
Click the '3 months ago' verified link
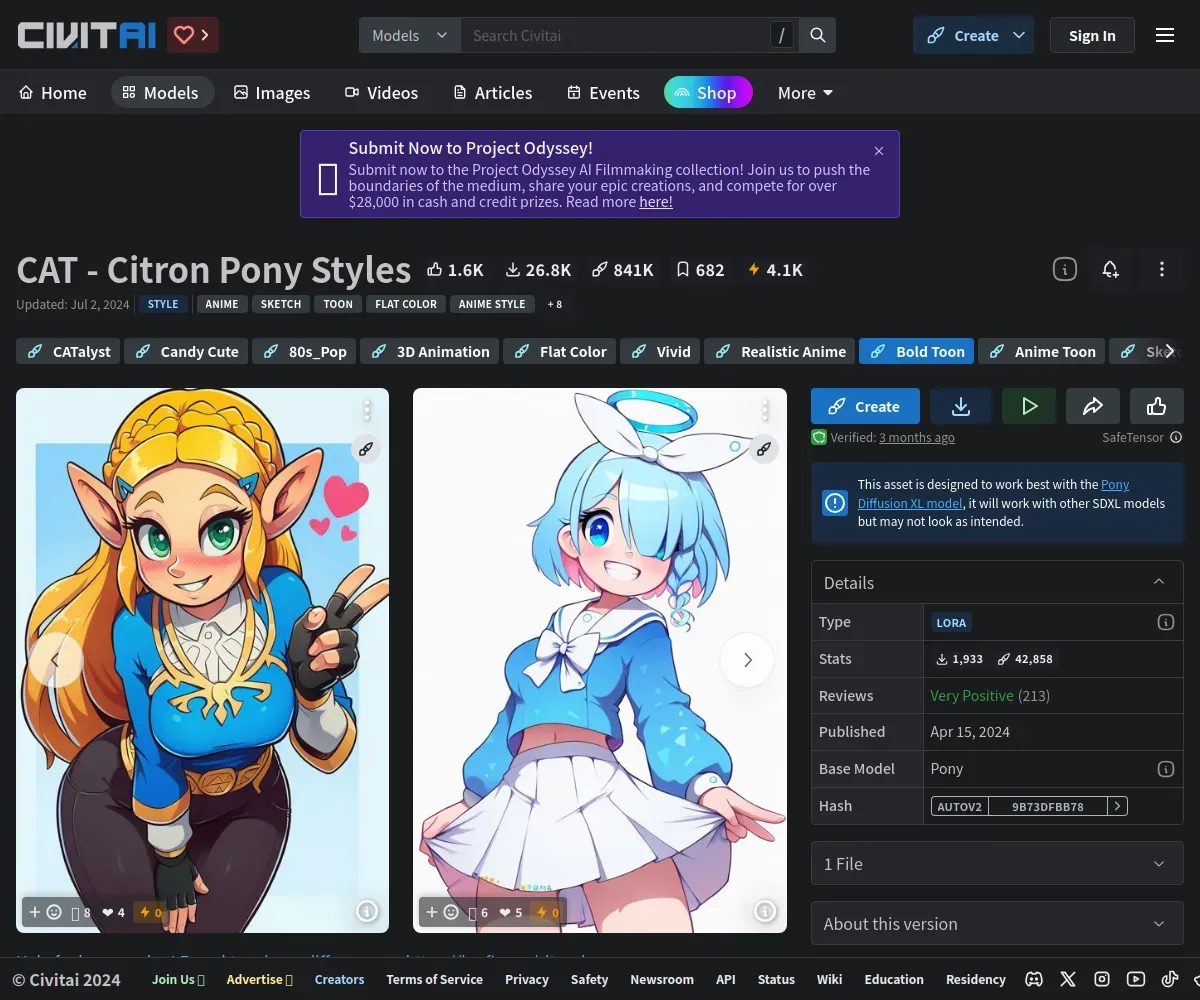coord(916,438)
